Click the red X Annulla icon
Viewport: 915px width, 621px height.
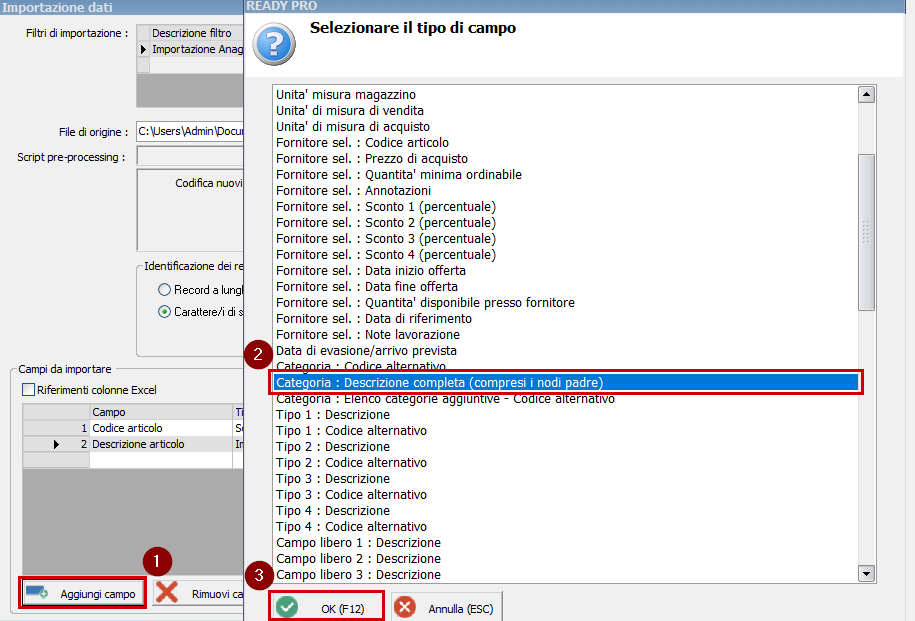(405, 607)
